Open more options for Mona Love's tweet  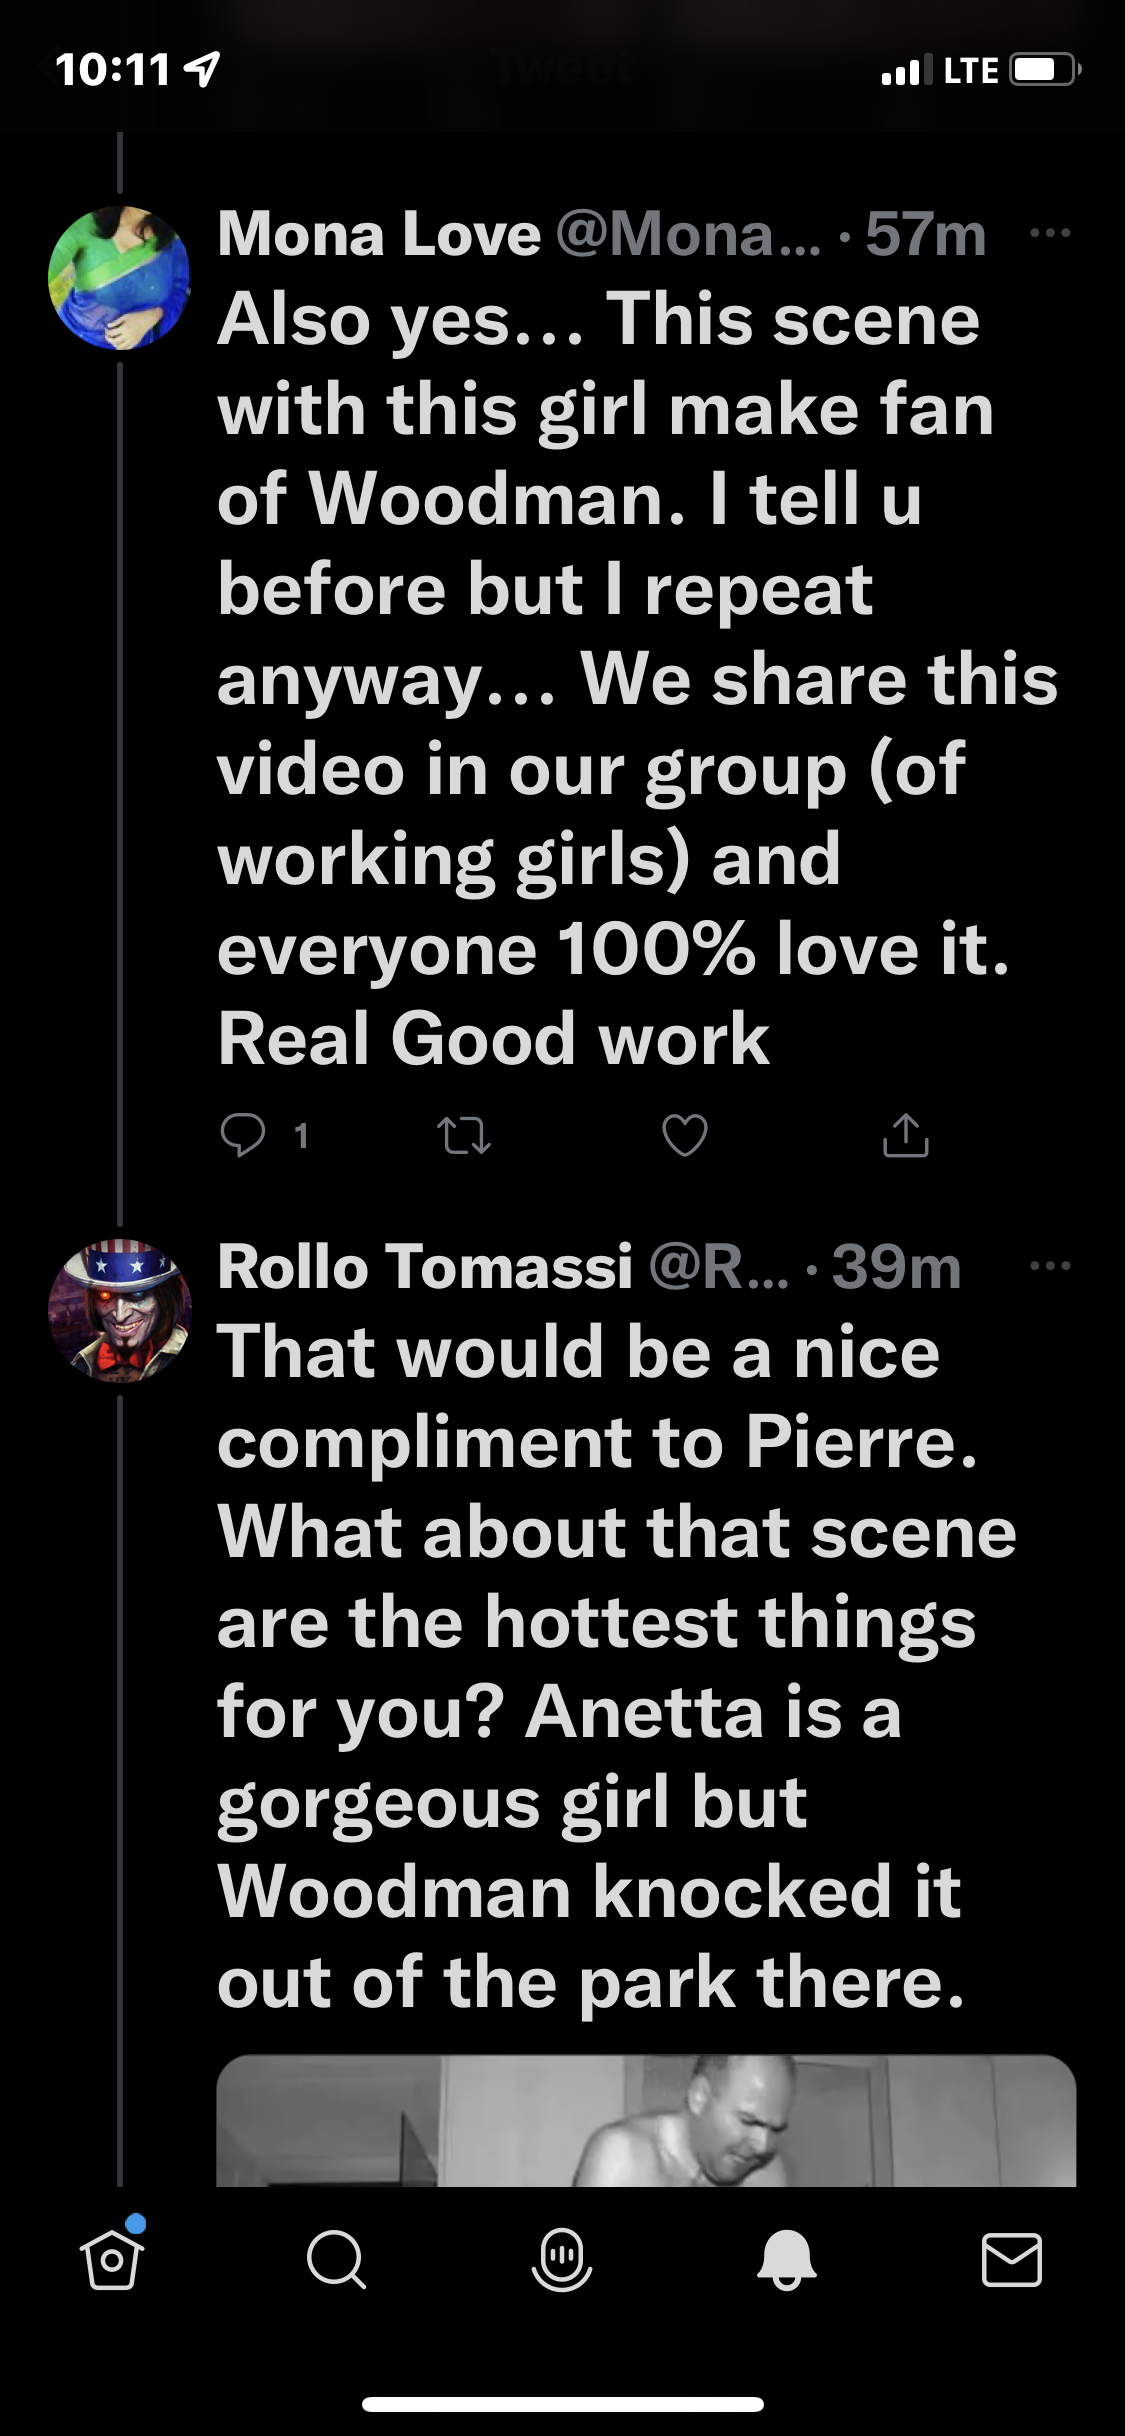click(x=1050, y=233)
